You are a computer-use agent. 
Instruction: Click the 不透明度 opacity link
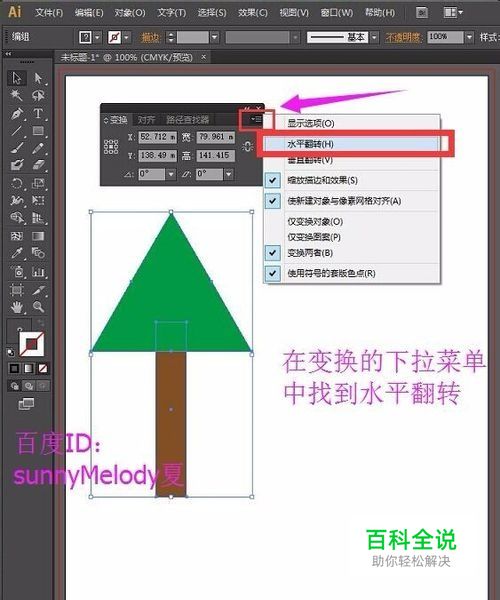pos(403,38)
